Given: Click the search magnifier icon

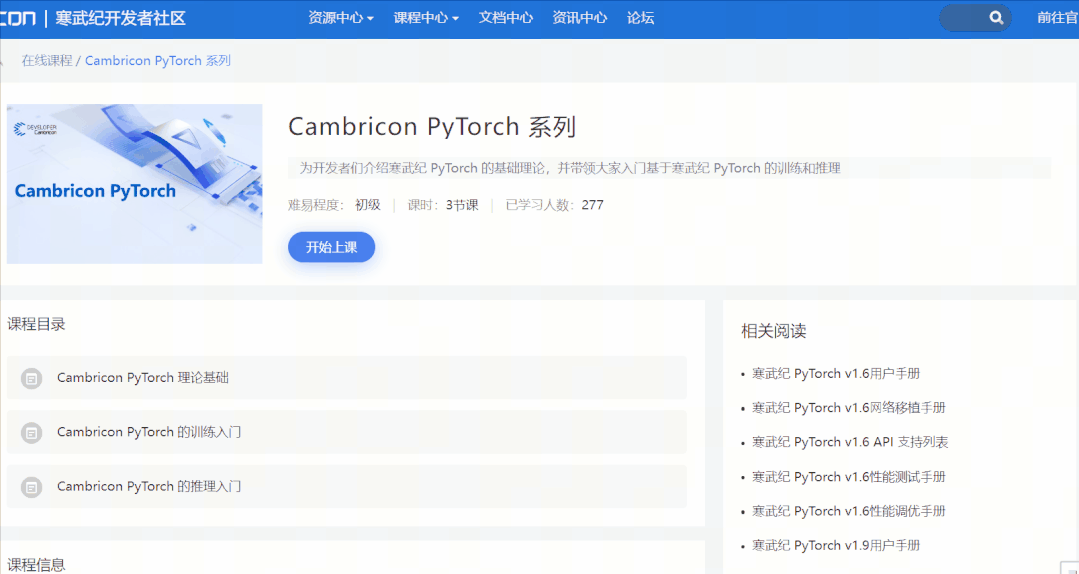Looking at the screenshot, I should pos(996,18).
